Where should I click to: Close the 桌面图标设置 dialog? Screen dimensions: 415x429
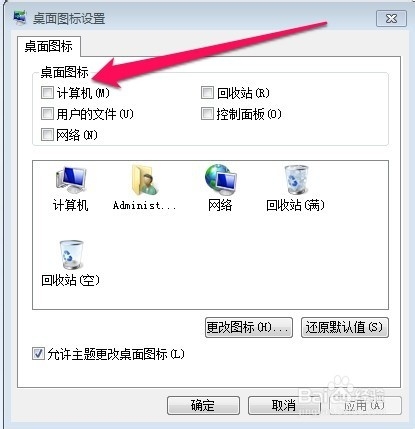pyautogui.click(x=391, y=18)
